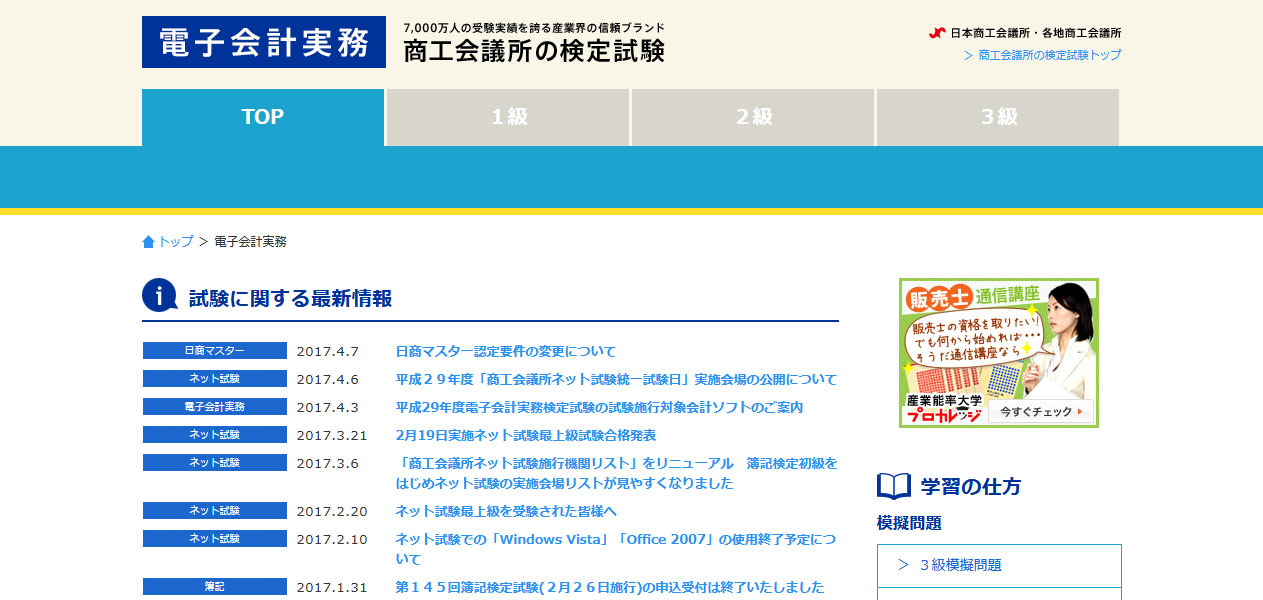The height and width of the screenshot is (600, 1263).
Task: Click the Japan Chamber of Commerce logo mark
Action: tap(937, 33)
